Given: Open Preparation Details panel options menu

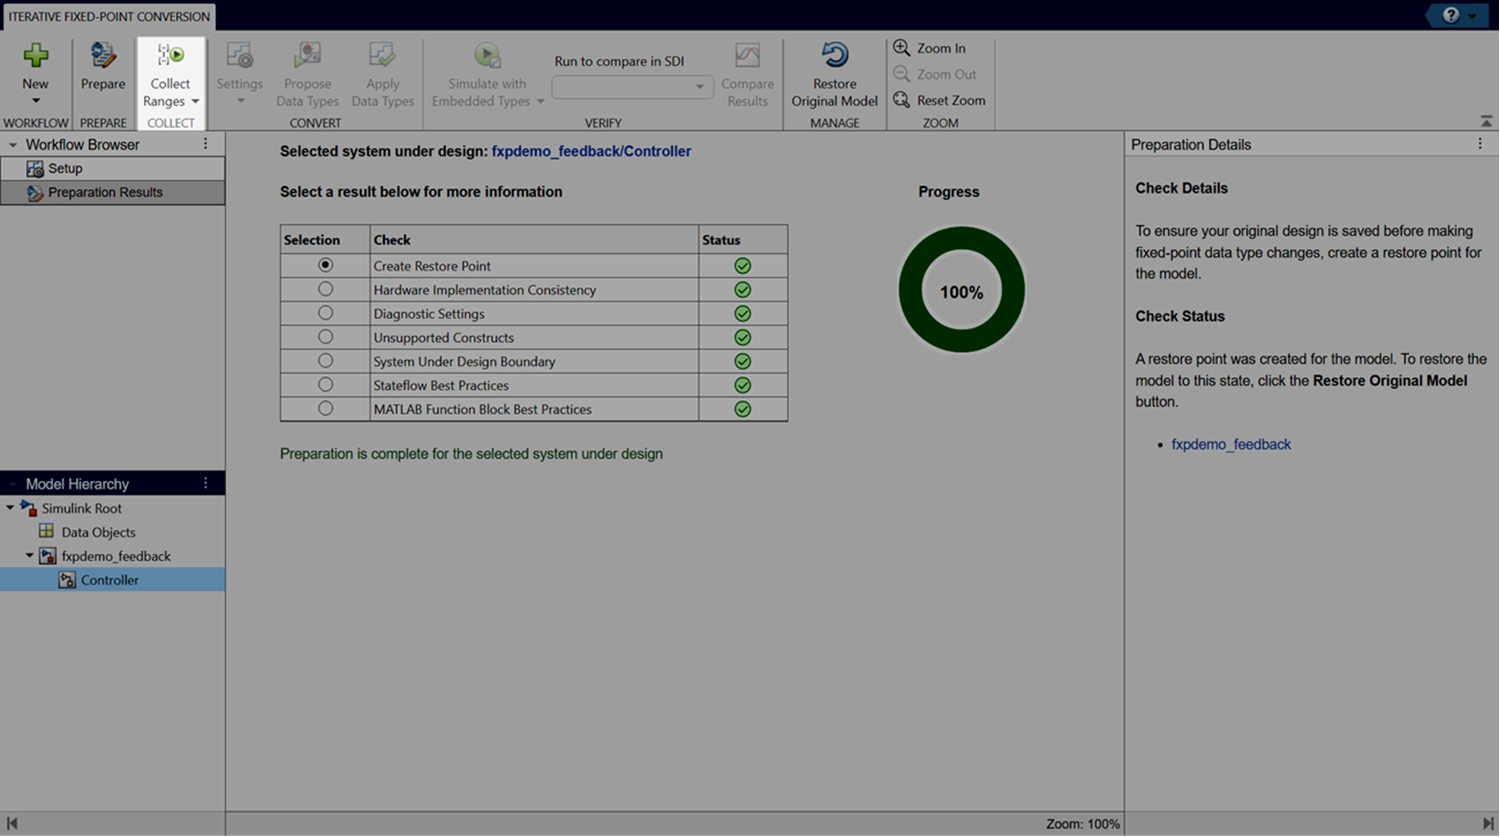Looking at the screenshot, I should 1480,144.
